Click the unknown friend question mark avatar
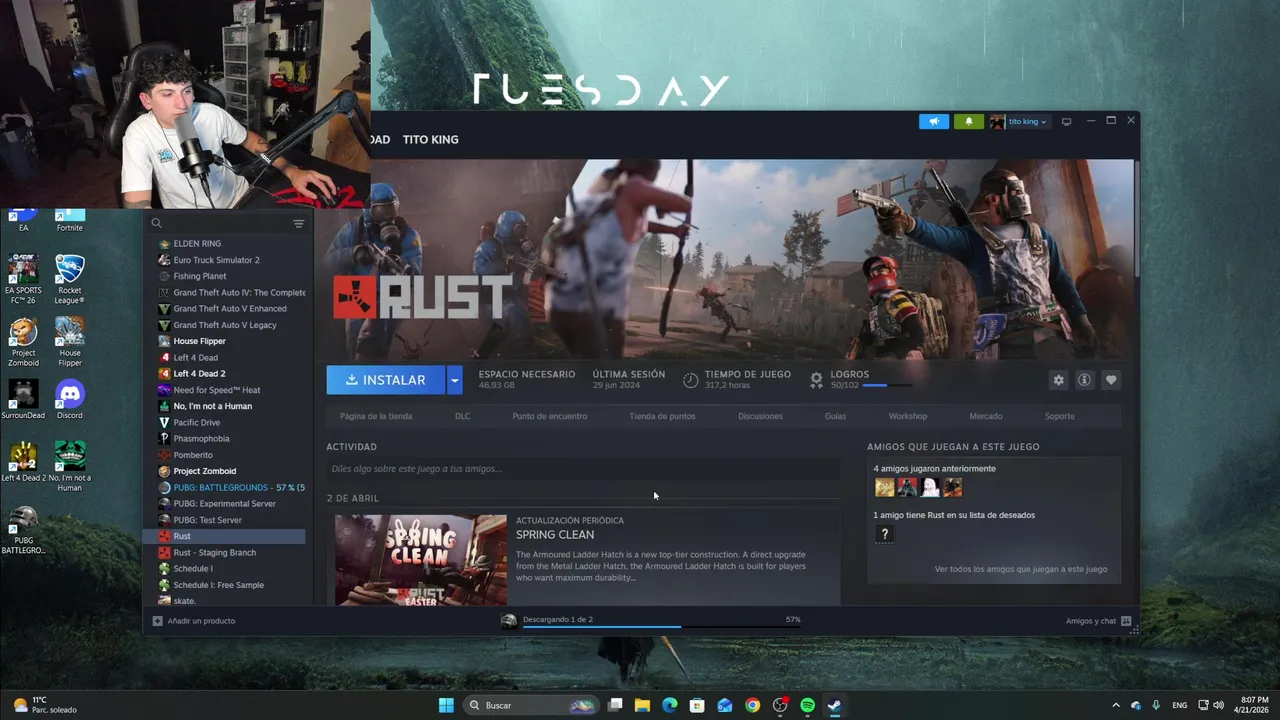1280x720 pixels. tap(884, 534)
